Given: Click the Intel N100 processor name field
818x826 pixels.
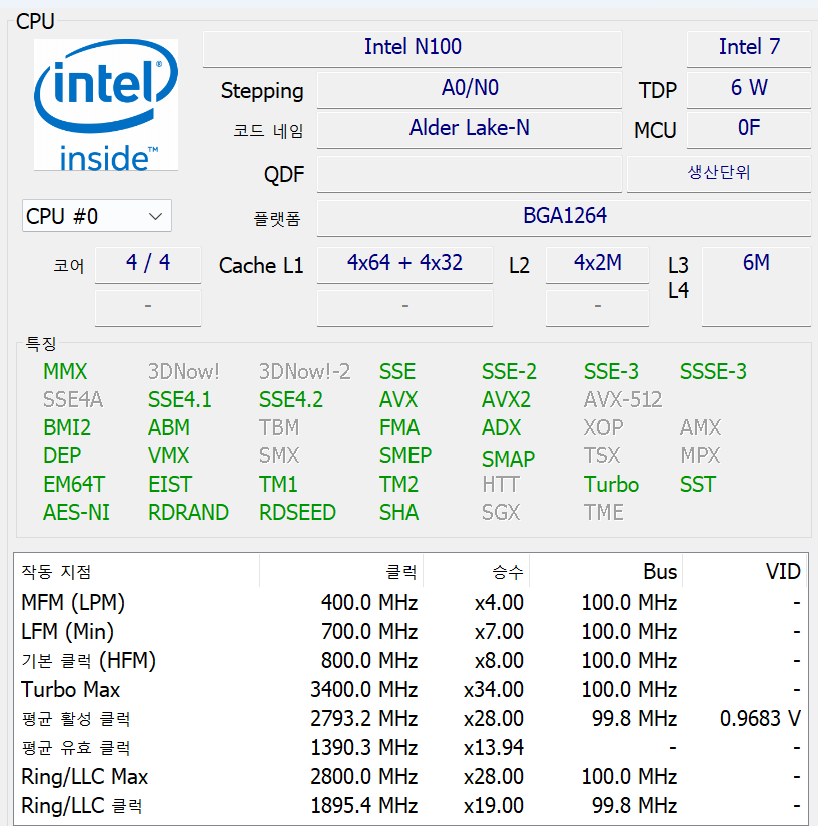Looking at the screenshot, I should pos(412,47).
